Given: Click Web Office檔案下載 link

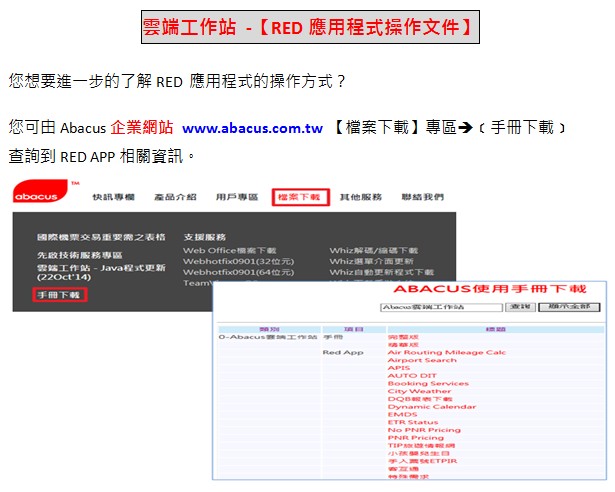Looking at the screenshot, I should [229, 250].
